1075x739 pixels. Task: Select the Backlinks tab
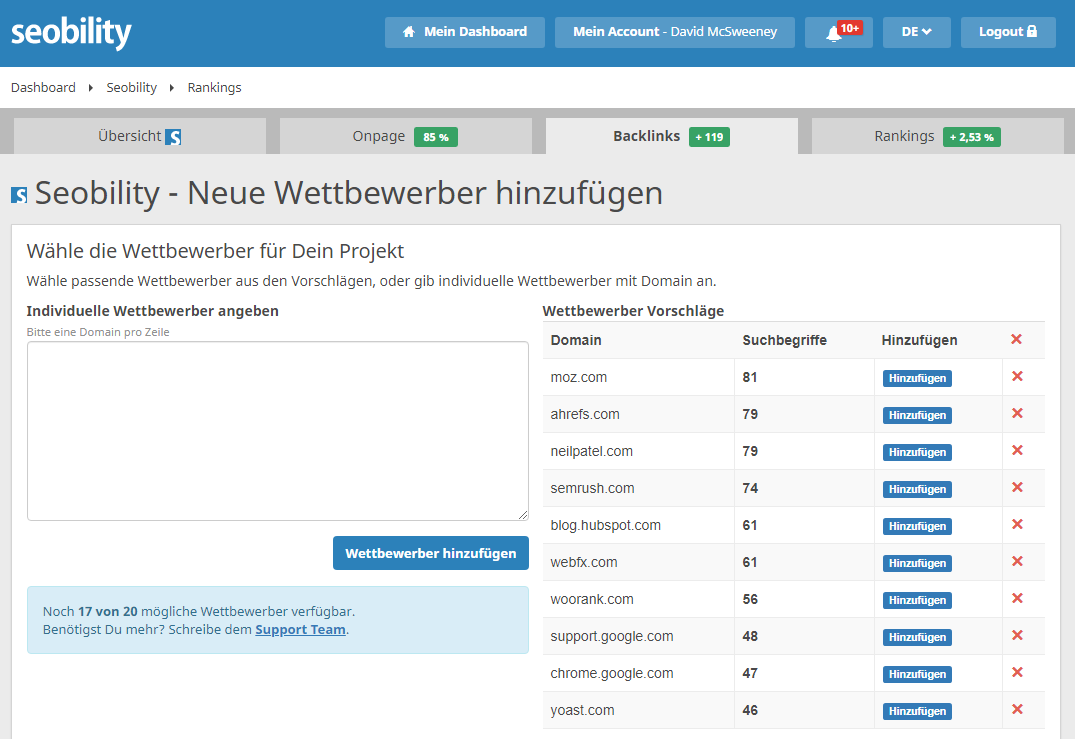pyautogui.click(x=672, y=136)
